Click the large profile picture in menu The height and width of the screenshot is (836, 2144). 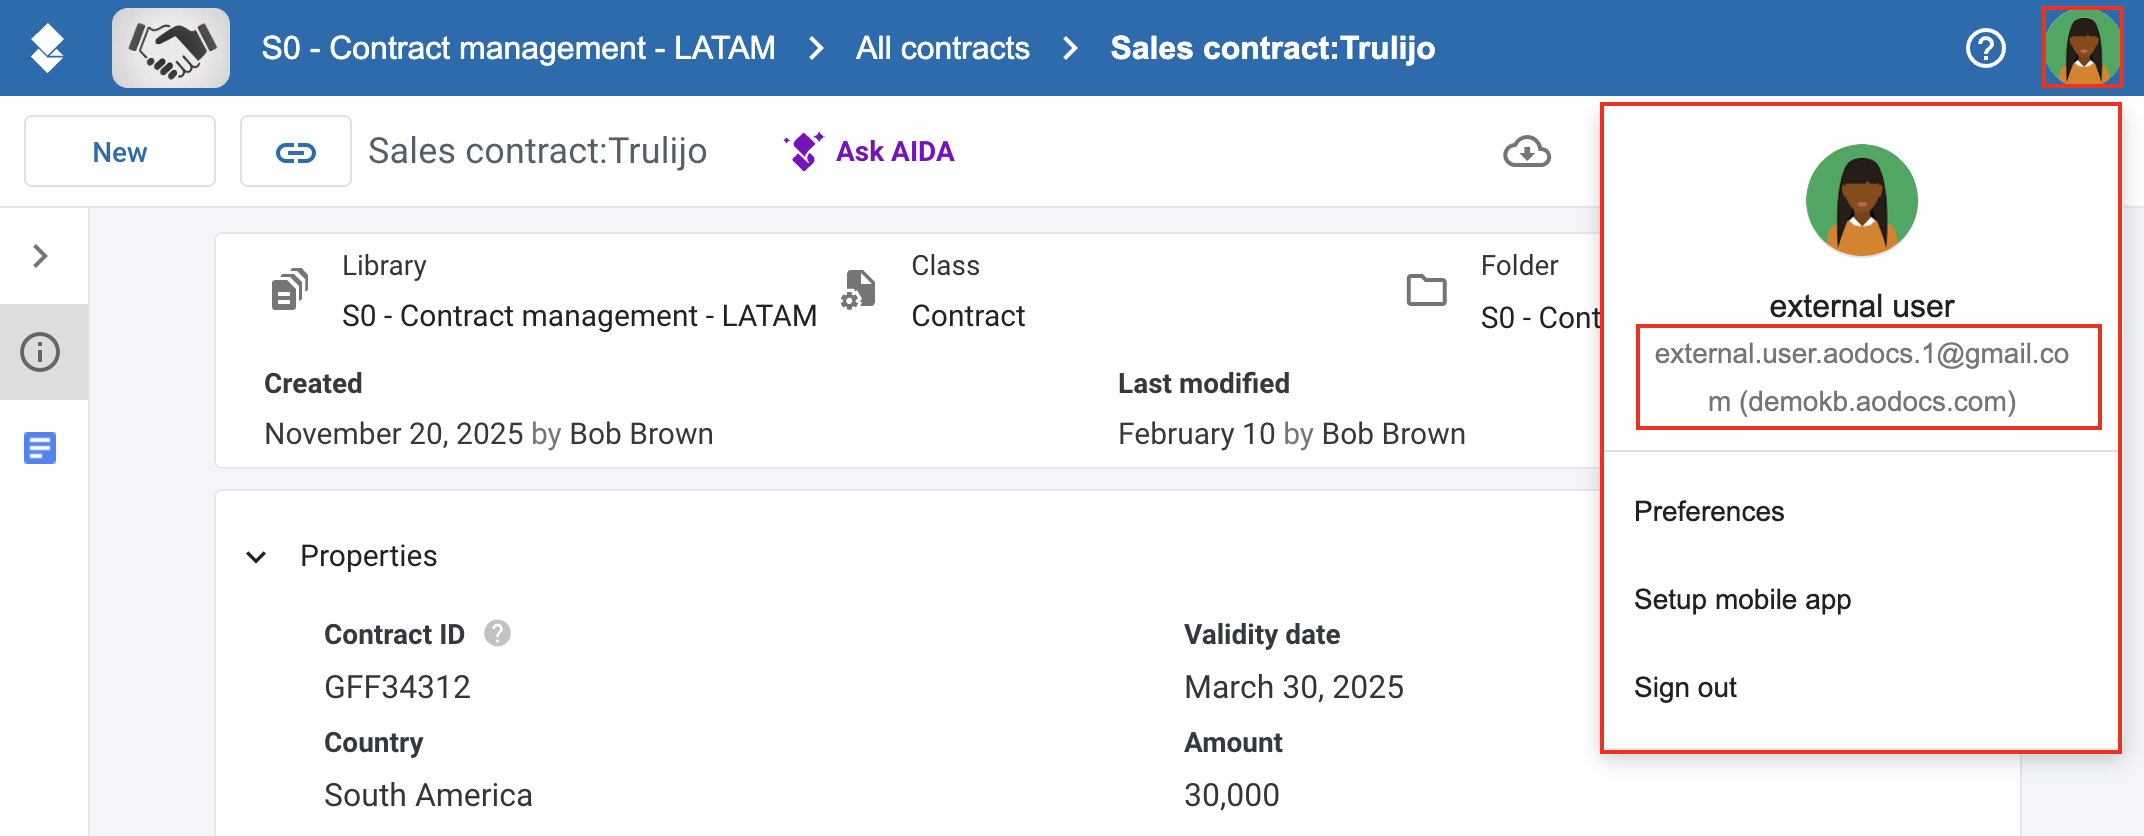coord(1861,201)
